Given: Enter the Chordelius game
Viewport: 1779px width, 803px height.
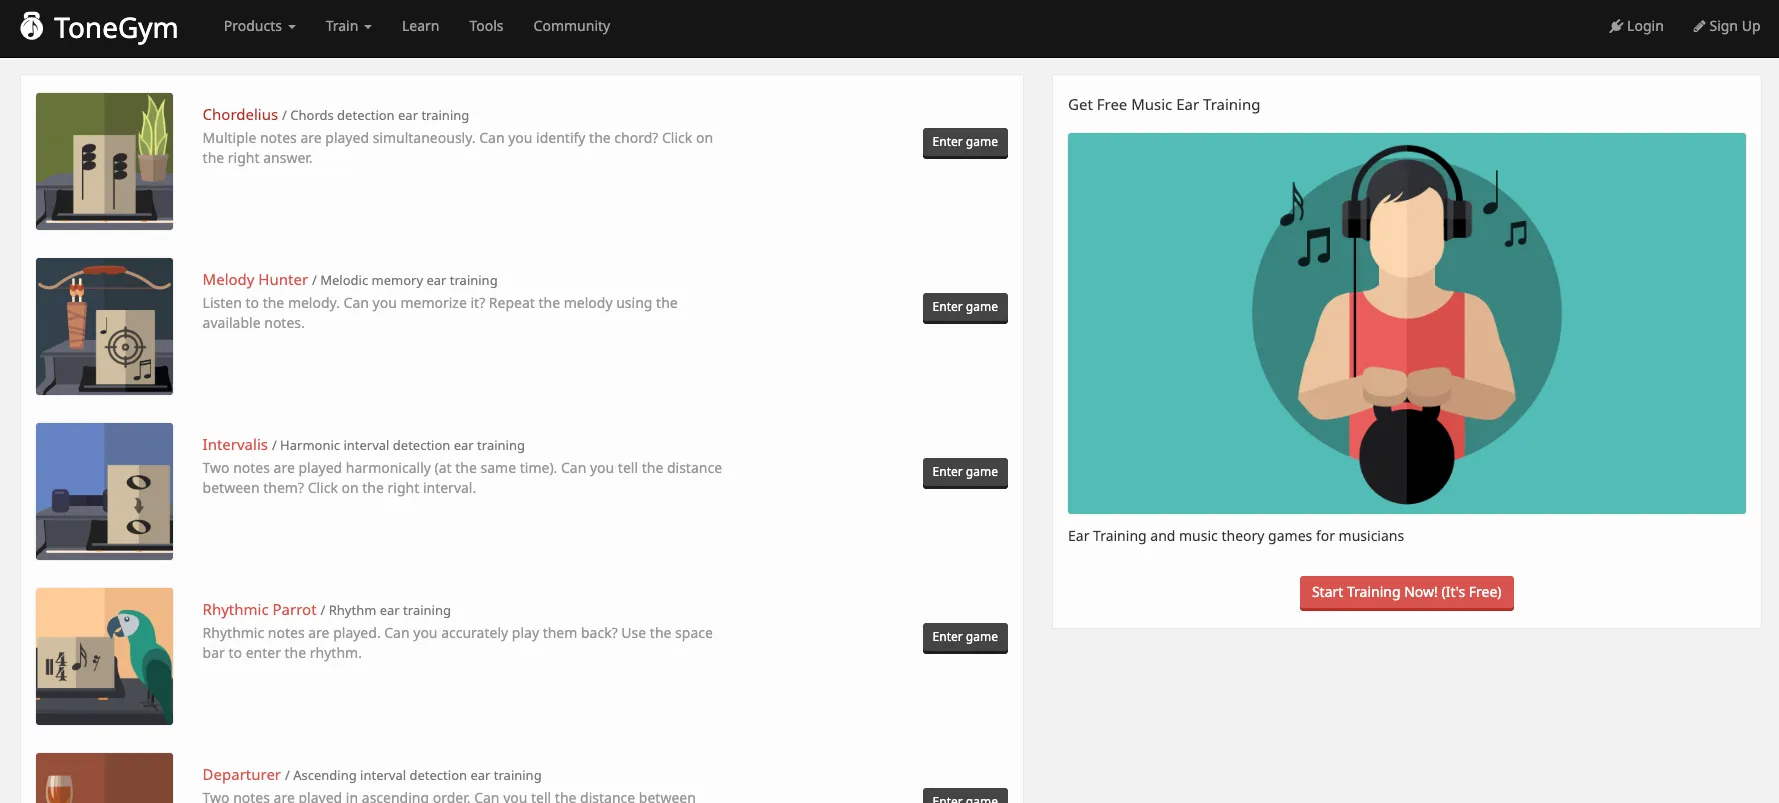Looking at the screenshot, I should (965, 142).
